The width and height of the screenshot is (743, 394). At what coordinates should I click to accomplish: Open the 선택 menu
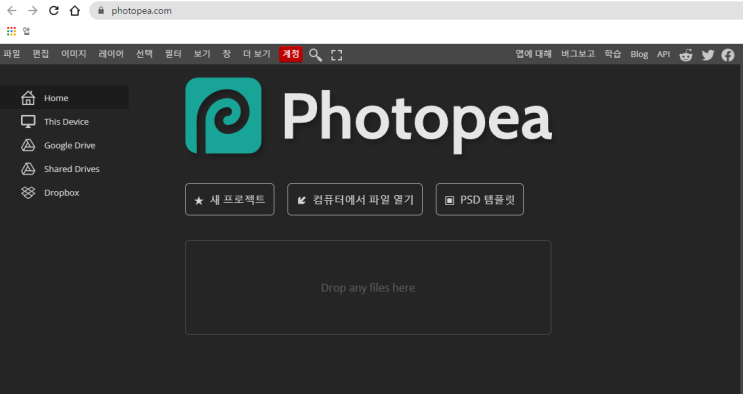[144, 54]
